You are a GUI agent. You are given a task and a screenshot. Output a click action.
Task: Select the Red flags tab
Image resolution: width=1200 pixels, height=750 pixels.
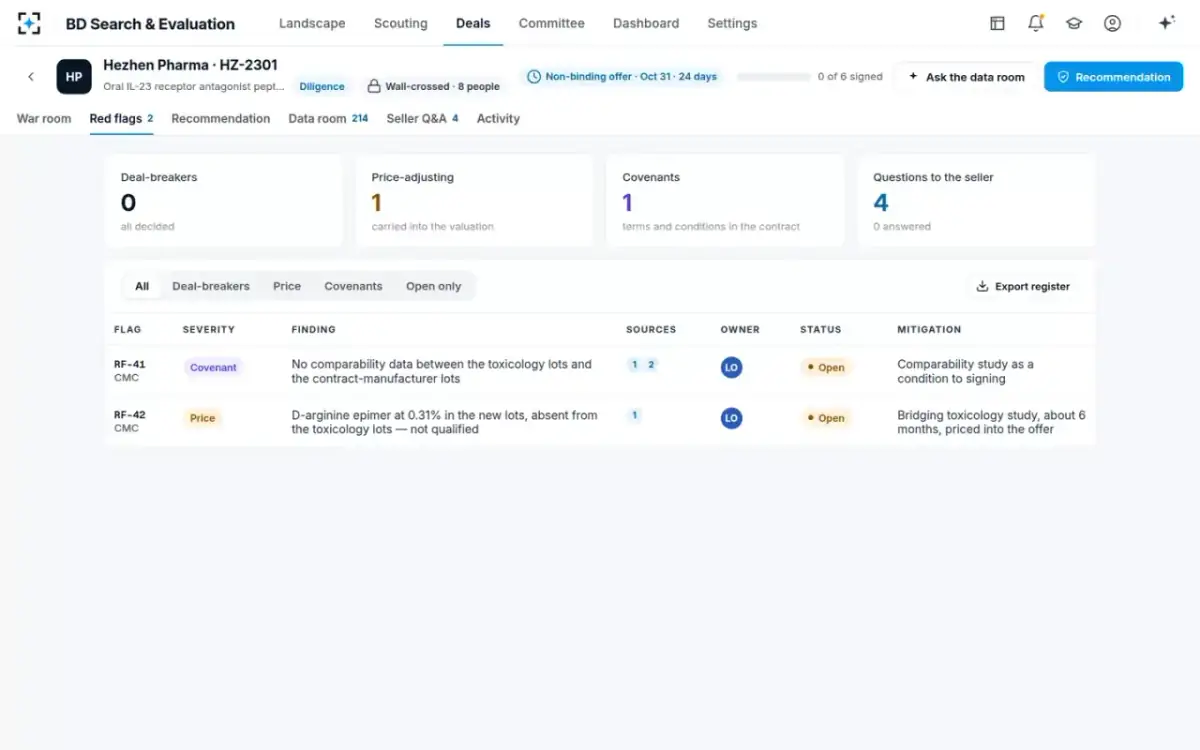click(121, 118)
